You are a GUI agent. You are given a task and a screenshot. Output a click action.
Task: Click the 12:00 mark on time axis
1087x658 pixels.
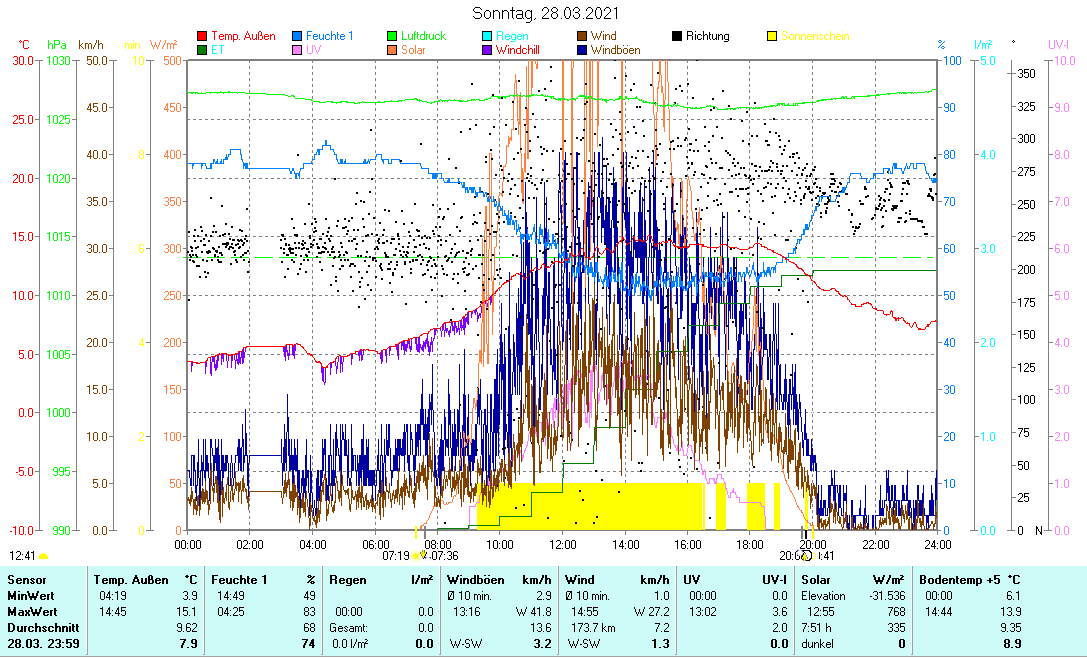[563, 544]
